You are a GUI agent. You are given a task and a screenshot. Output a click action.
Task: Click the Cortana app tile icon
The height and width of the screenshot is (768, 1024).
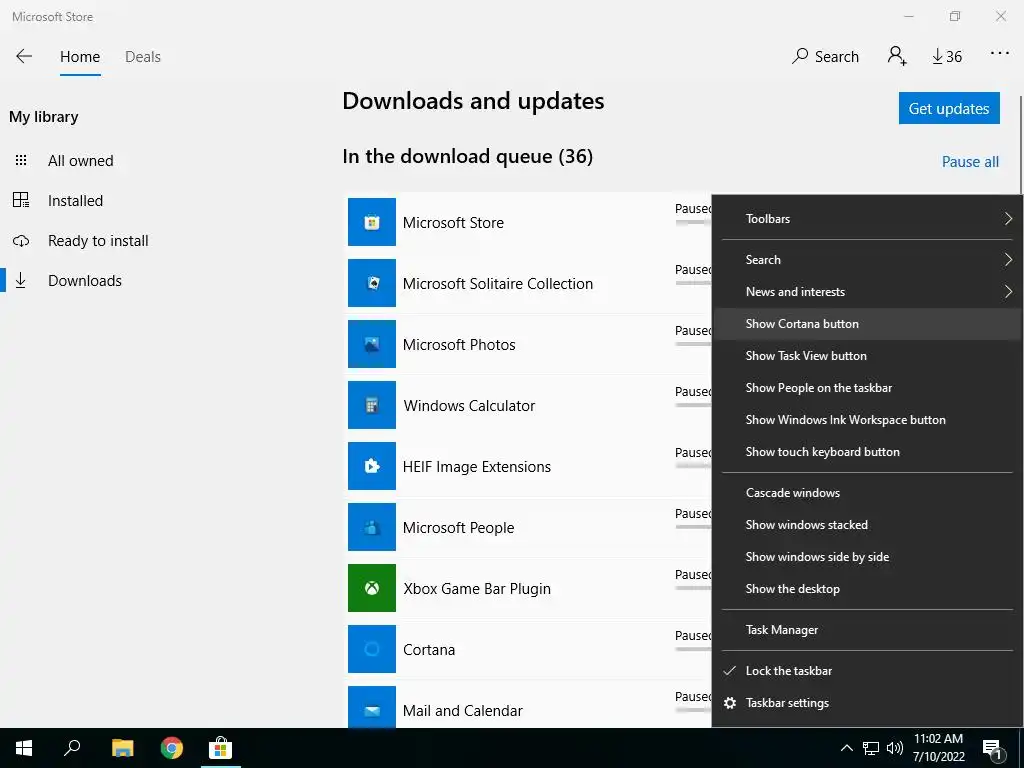[372, 649]
